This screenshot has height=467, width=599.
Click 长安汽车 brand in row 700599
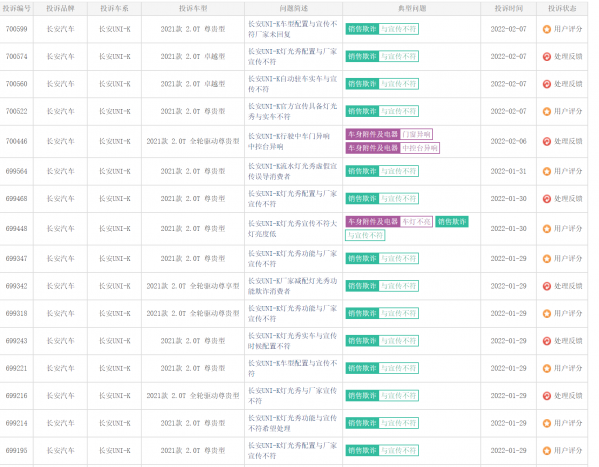tap(61, 29)
